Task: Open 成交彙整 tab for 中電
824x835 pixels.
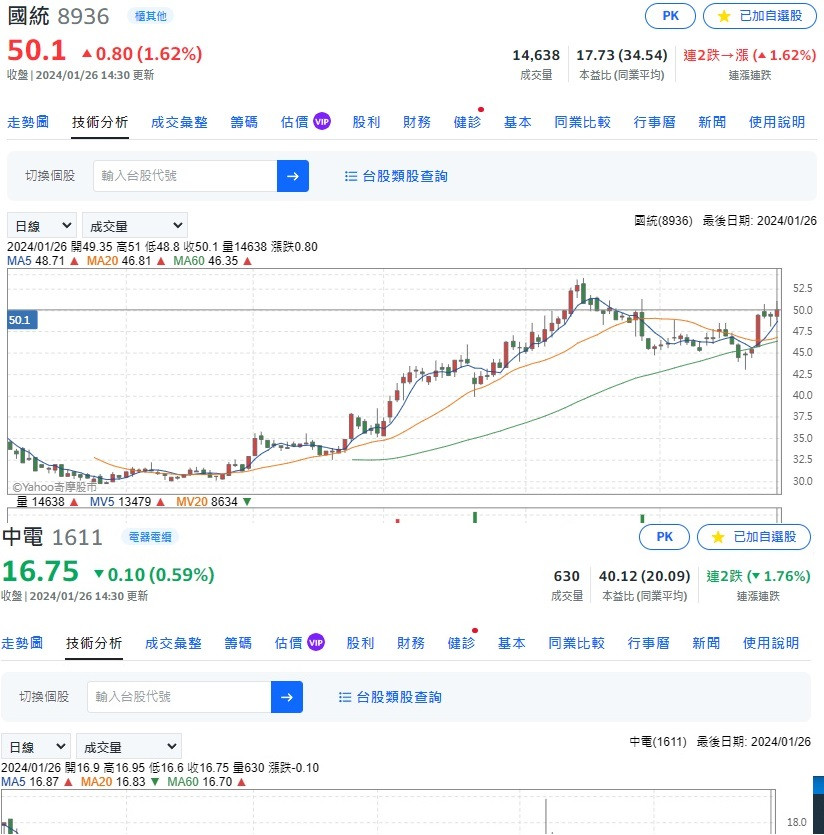Action: (173, 643)
